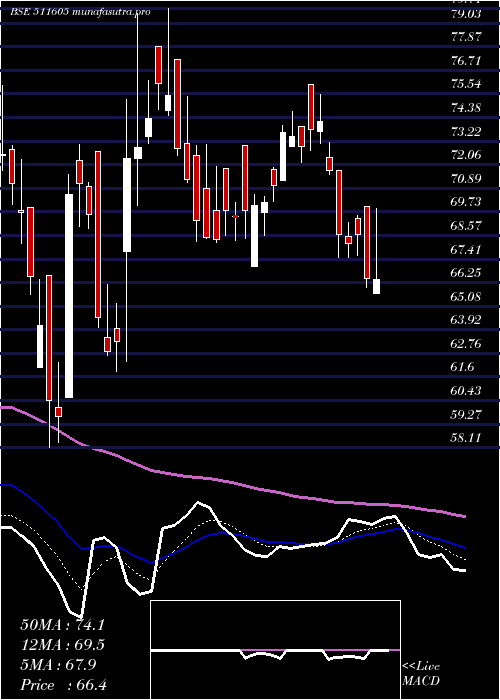Image resolution: width=500 pixels, height=700 pixels.
Task: Click the 70.89 price axis label
Action: (x=466, y=179)
